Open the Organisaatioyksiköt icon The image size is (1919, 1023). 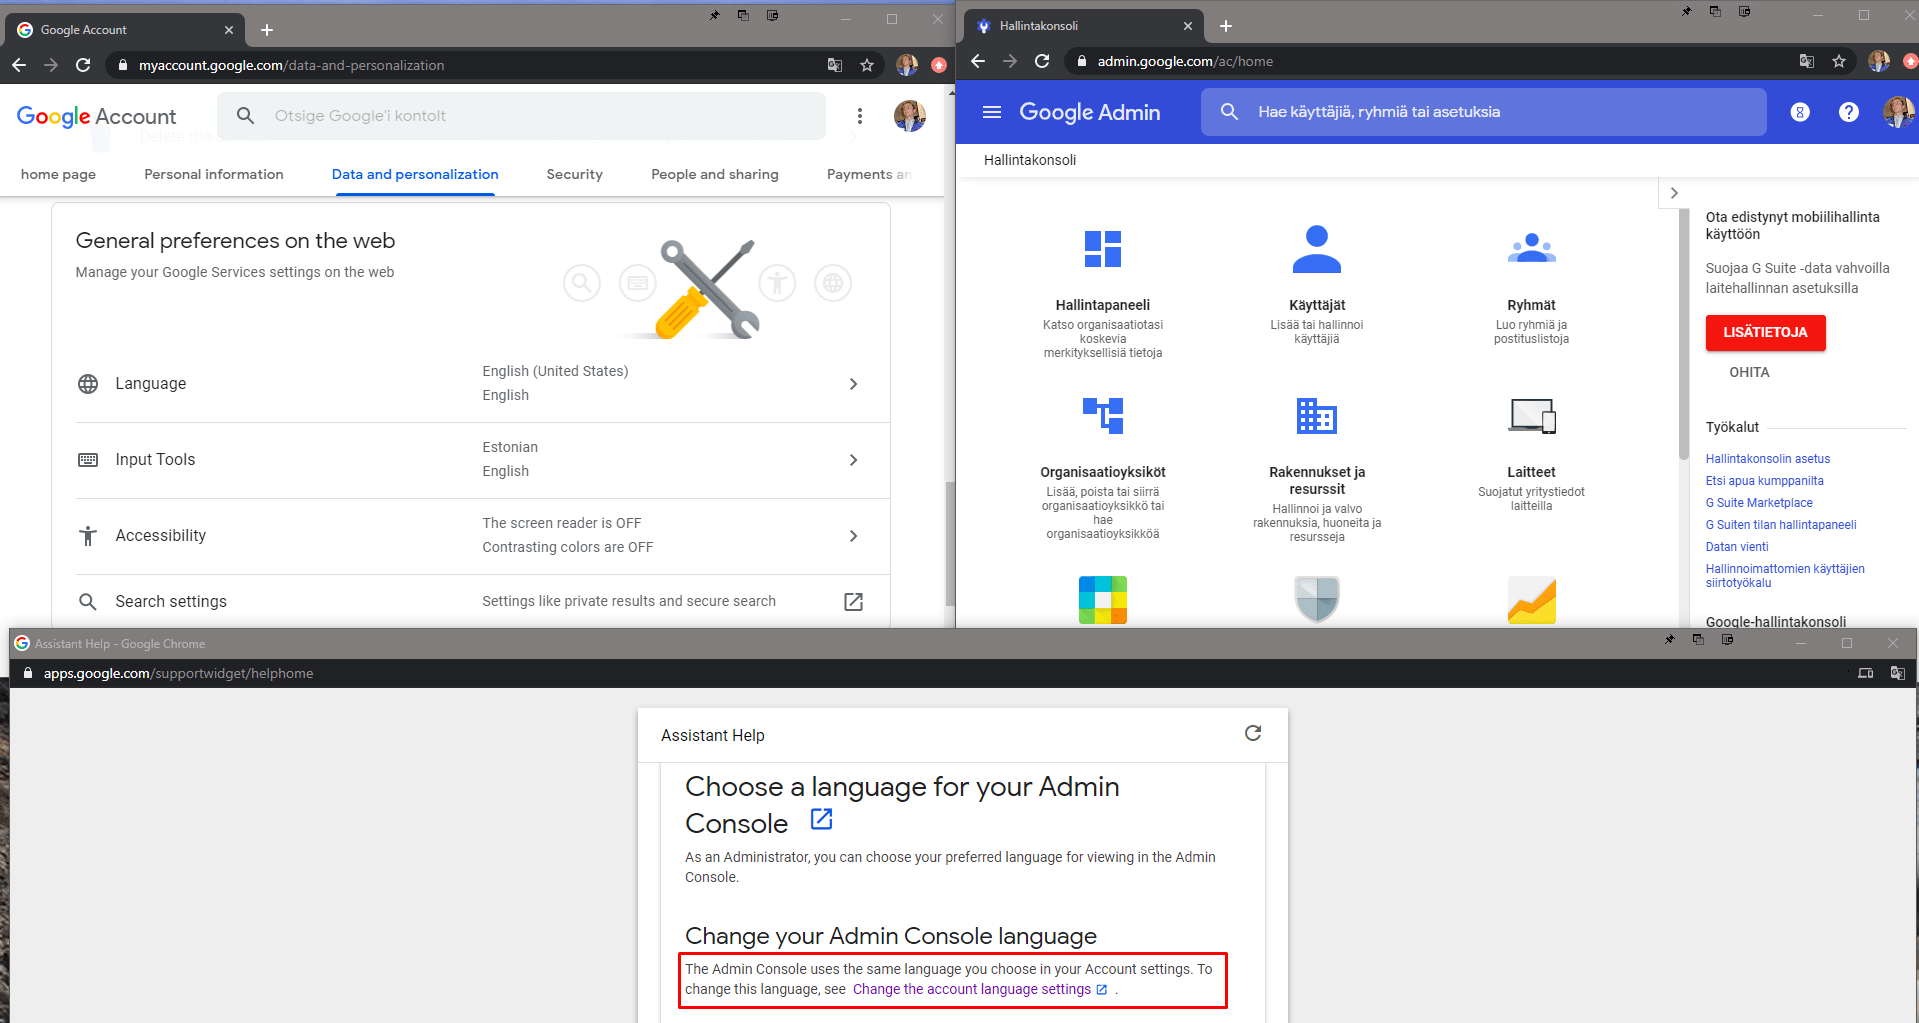1102,415
